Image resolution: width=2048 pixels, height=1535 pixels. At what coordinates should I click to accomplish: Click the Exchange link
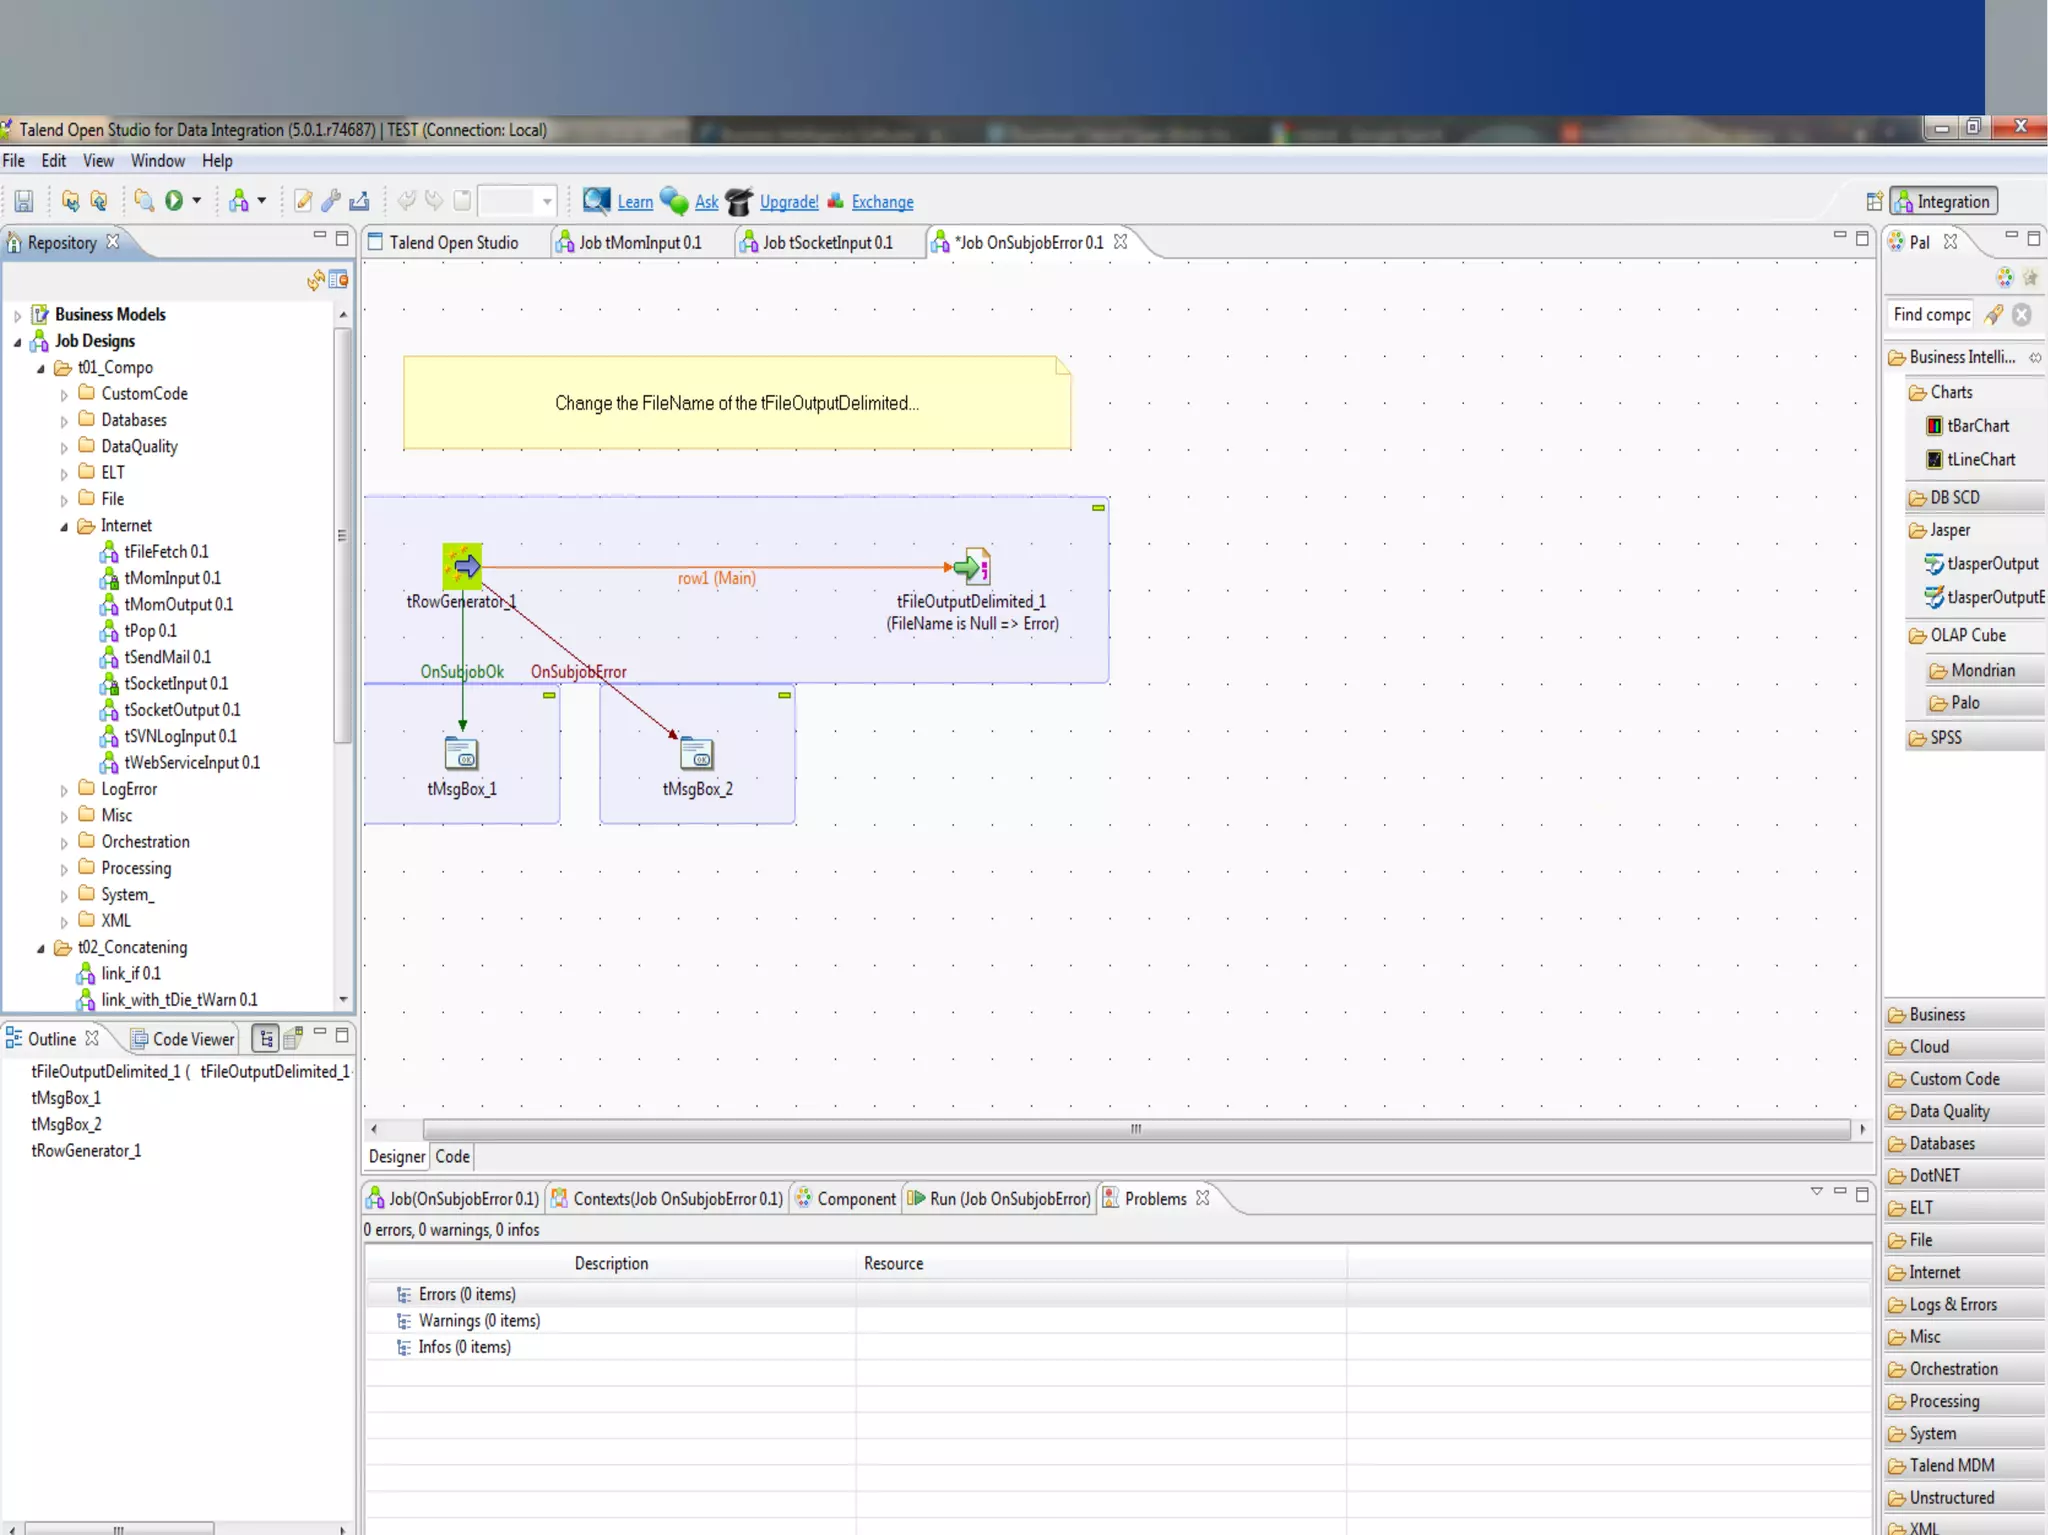point(882,202)
